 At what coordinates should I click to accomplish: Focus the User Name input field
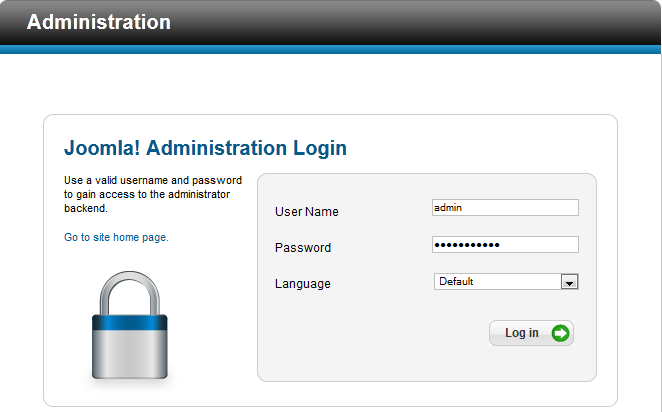coord(505,208)
